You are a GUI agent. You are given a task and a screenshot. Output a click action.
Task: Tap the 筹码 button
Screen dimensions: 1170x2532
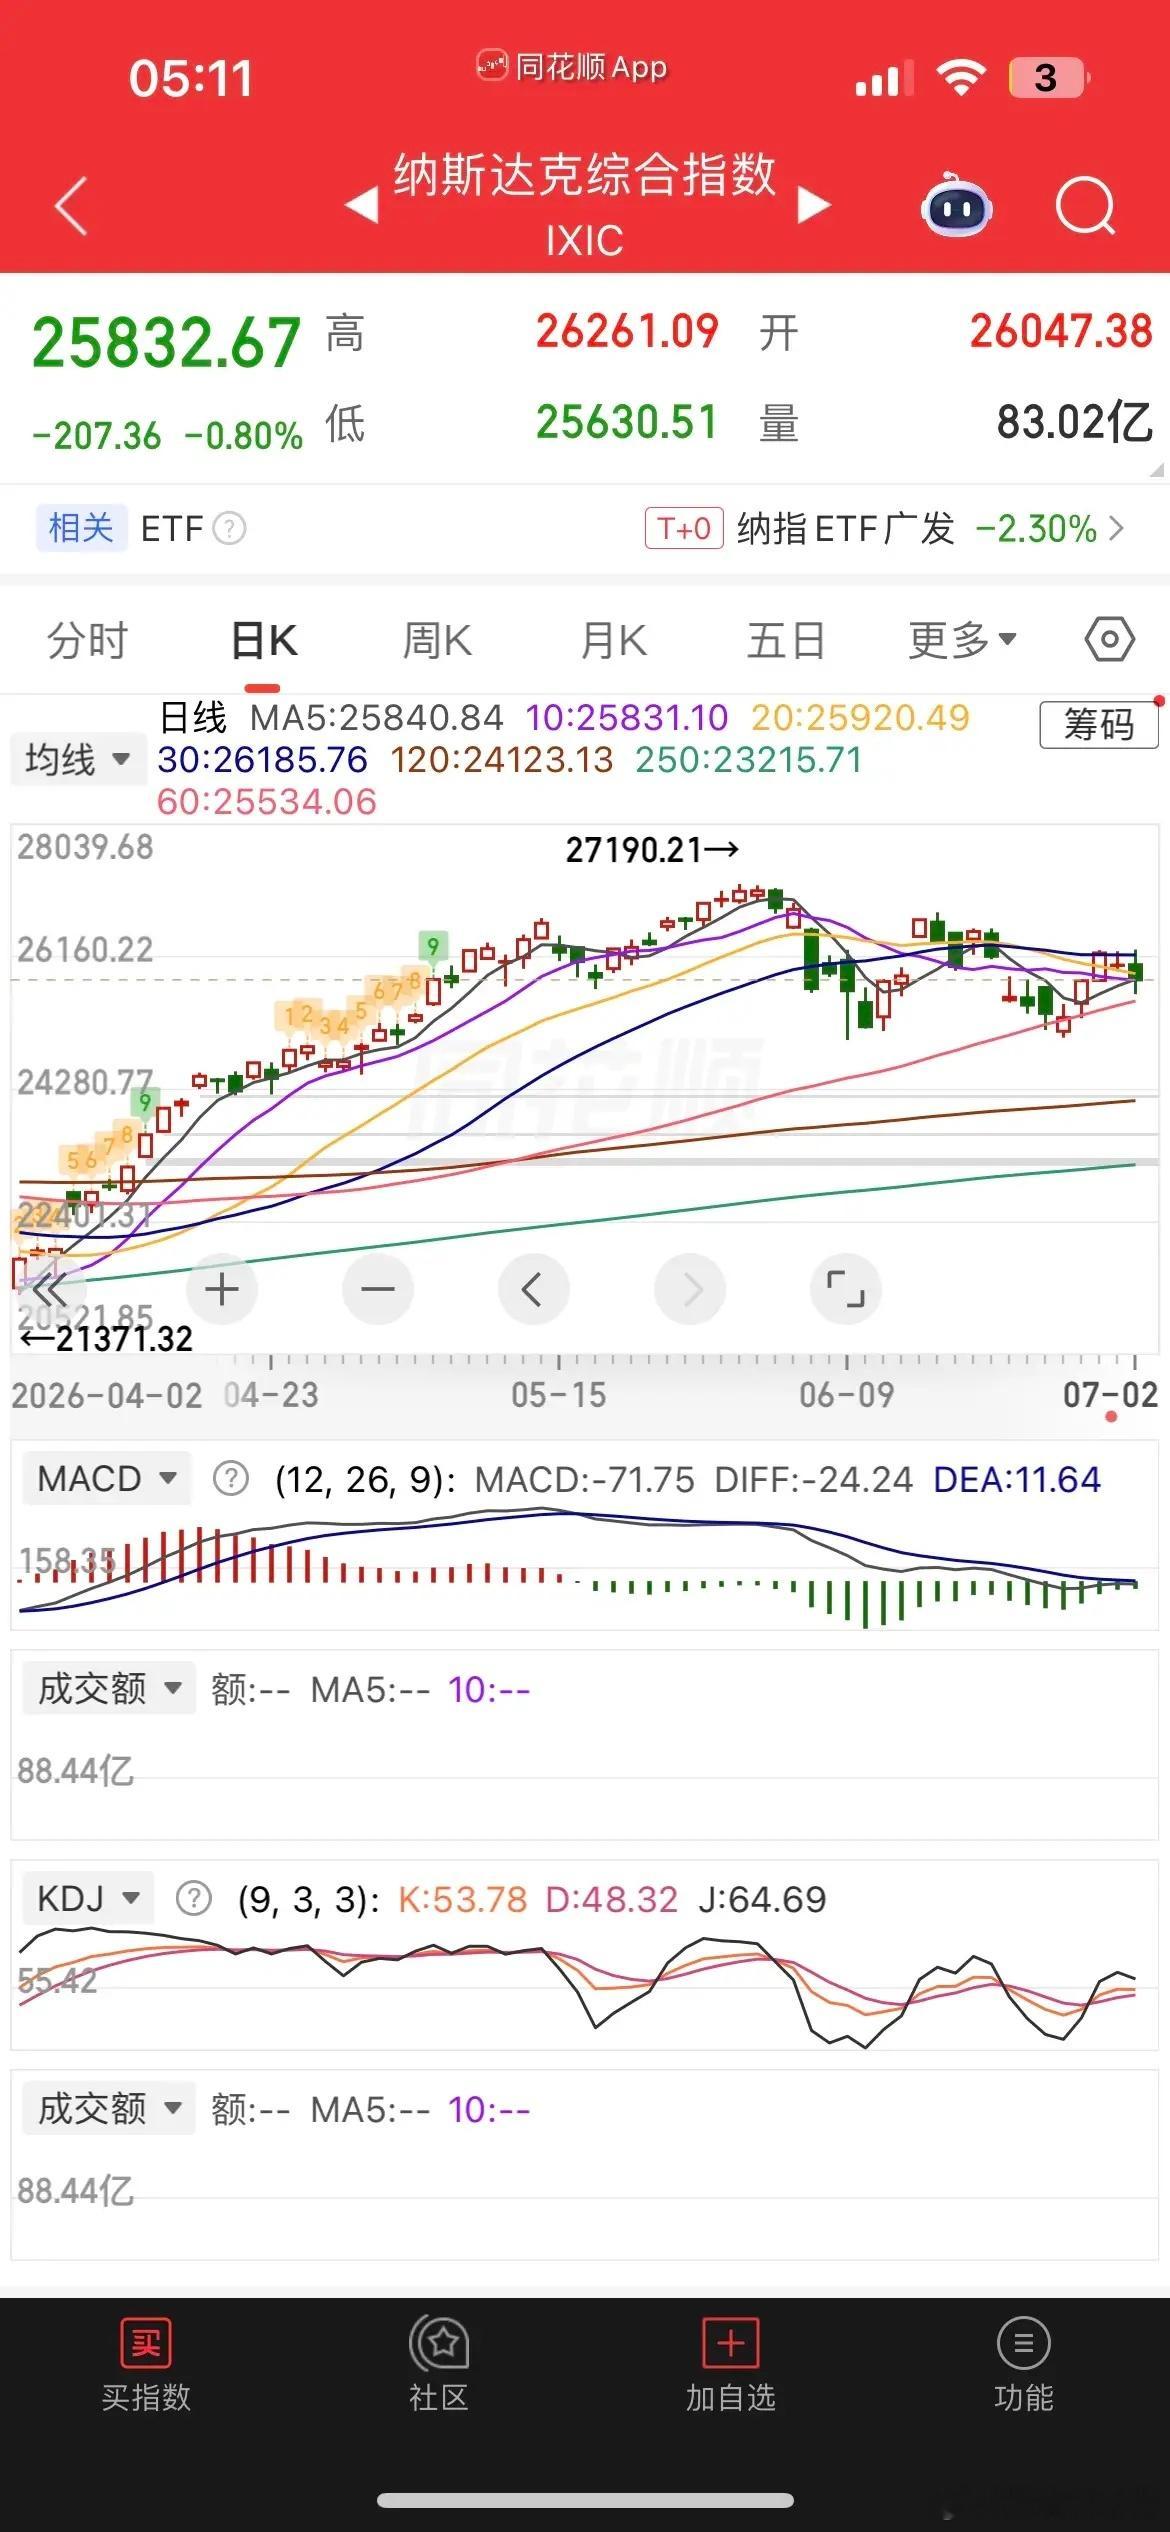tap(1099, 724)
